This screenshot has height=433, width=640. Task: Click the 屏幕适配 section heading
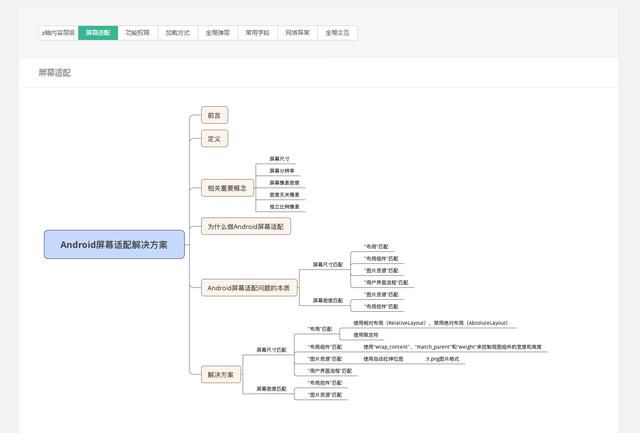click(55, 73)
